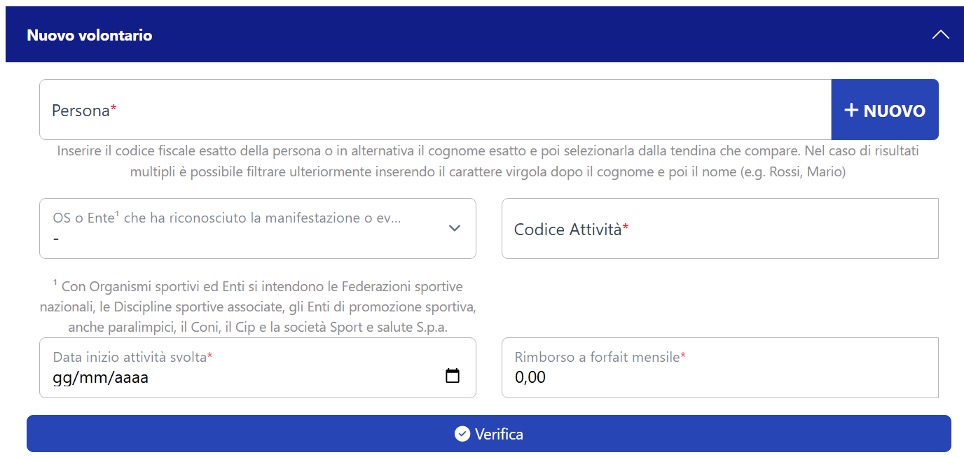Select the gg day segment of date
The image size is (964, 458).
click(x=61, y=377)
